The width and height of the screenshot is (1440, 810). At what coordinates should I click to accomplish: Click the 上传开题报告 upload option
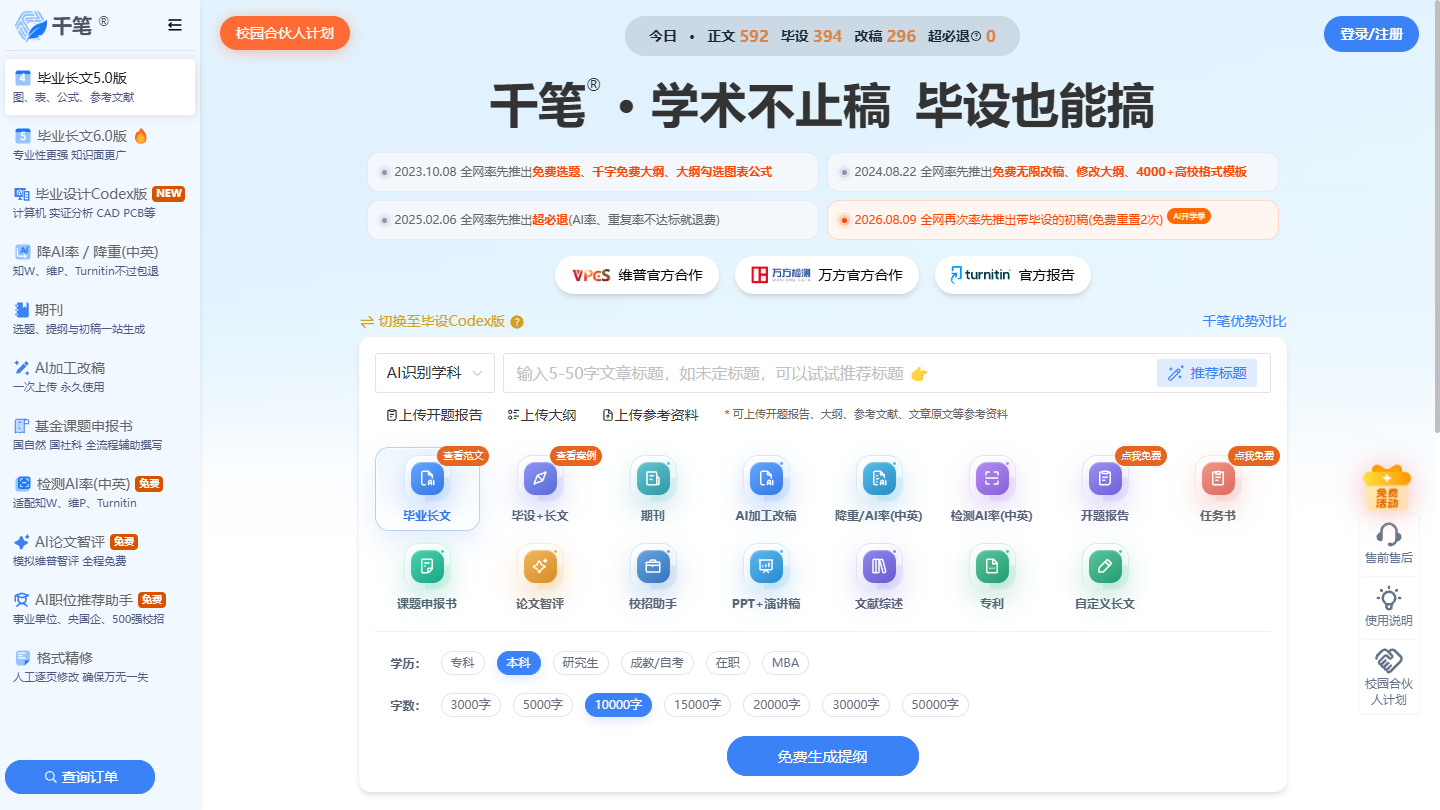click(434, 415)
